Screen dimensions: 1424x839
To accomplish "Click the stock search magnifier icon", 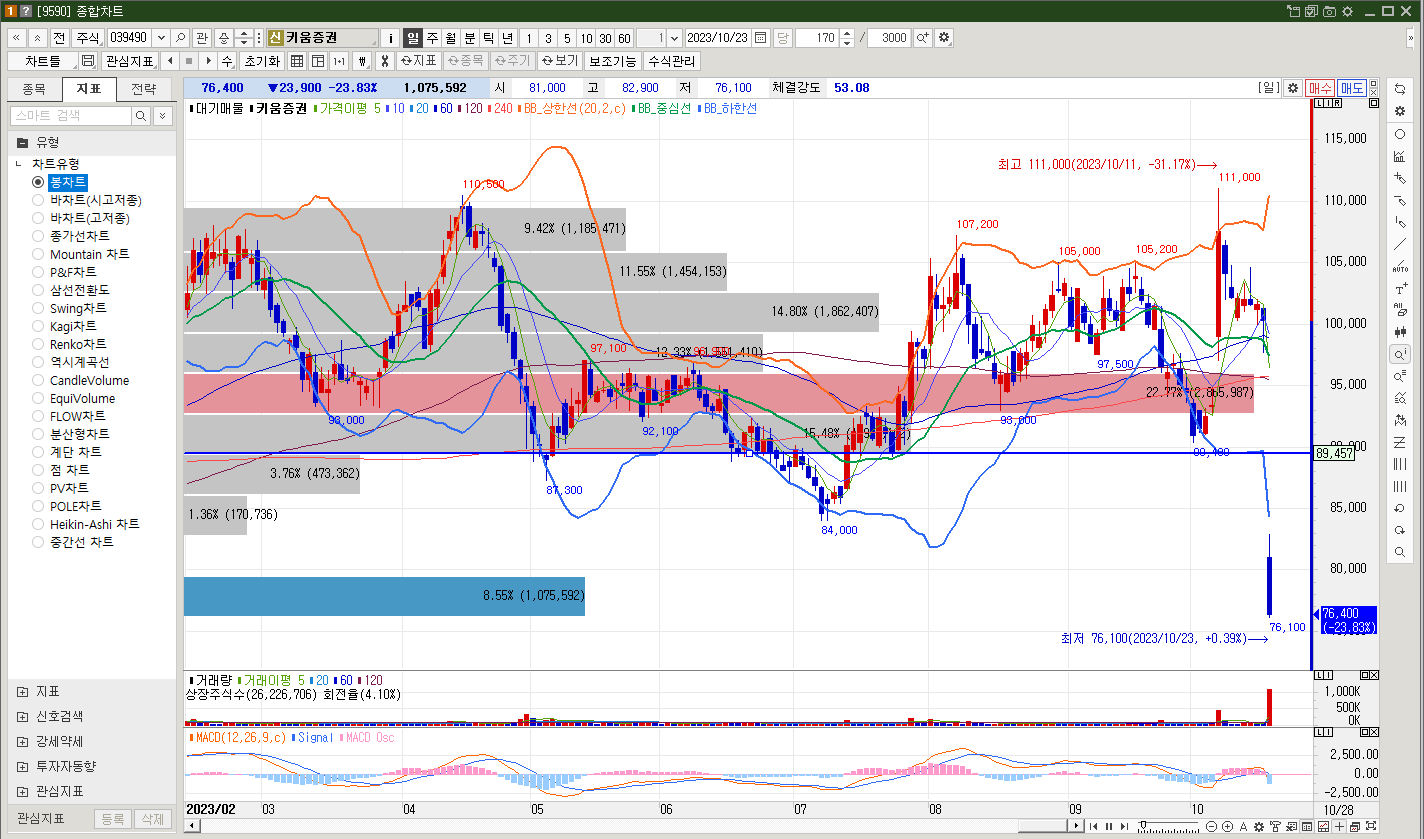I will click(181, 38).
